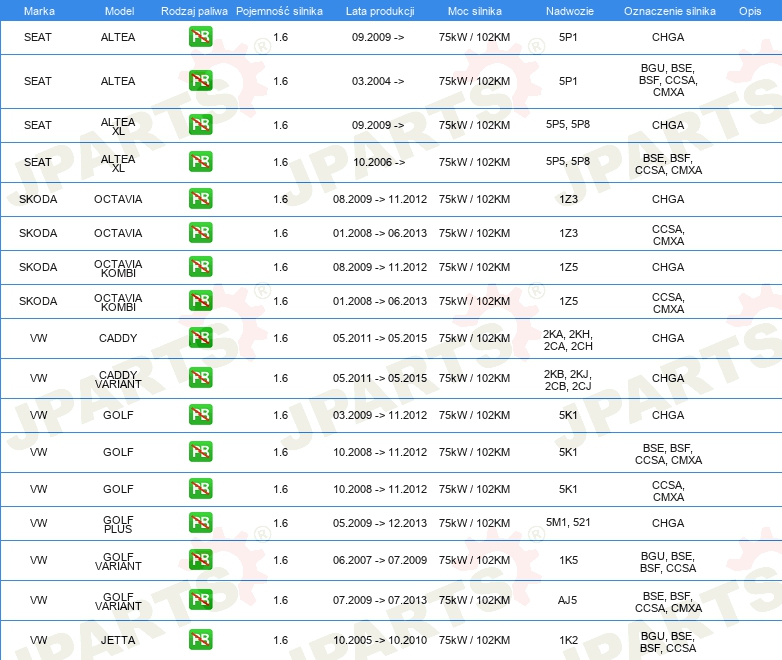Image resolution: width=782 pixels, height=660 pixels.
Task: Select body codes 2KA, 2KH, 2CA, 2CH
Action: click(568, 340)
